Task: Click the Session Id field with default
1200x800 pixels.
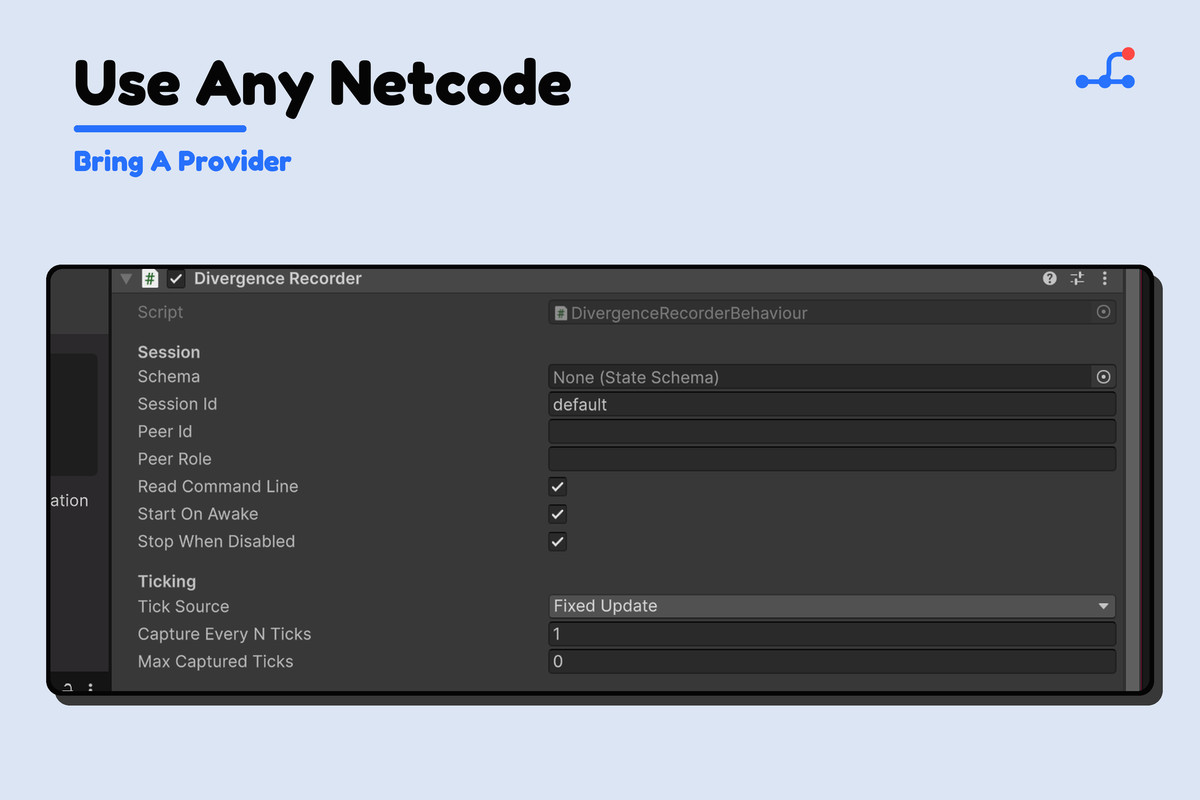Action: point(832,405)
